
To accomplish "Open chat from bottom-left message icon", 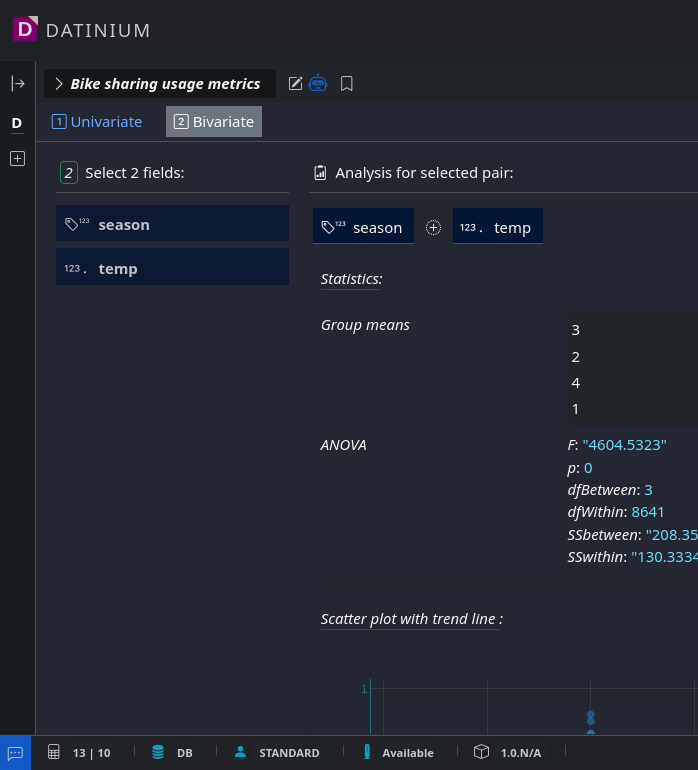I will (x=15, y=753).
